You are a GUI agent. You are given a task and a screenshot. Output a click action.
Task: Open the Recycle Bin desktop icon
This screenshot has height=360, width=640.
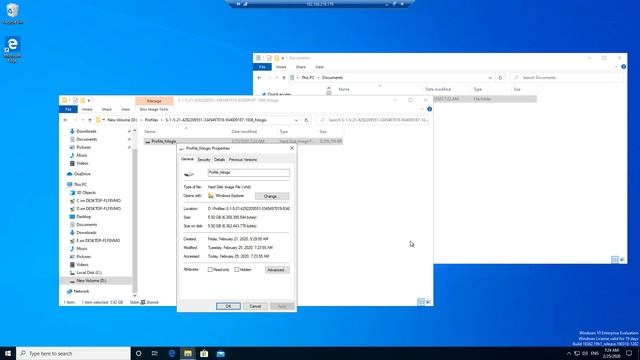[13, 13]
